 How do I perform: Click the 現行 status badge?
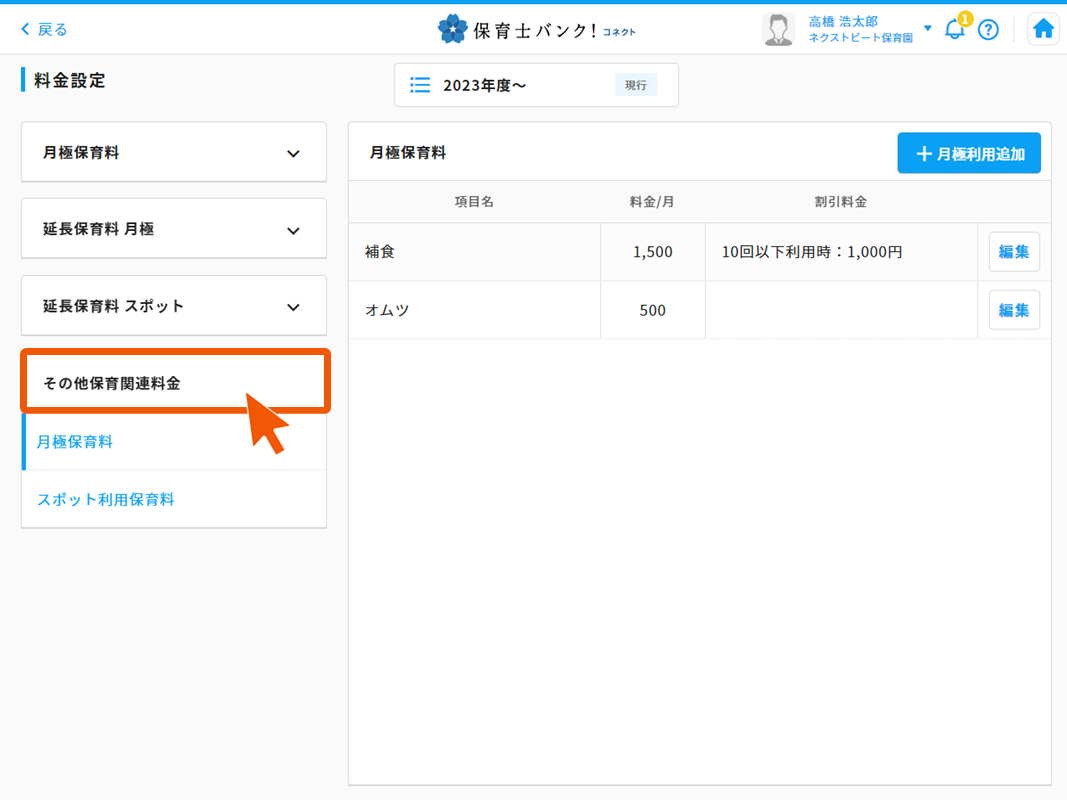(635, 85)
